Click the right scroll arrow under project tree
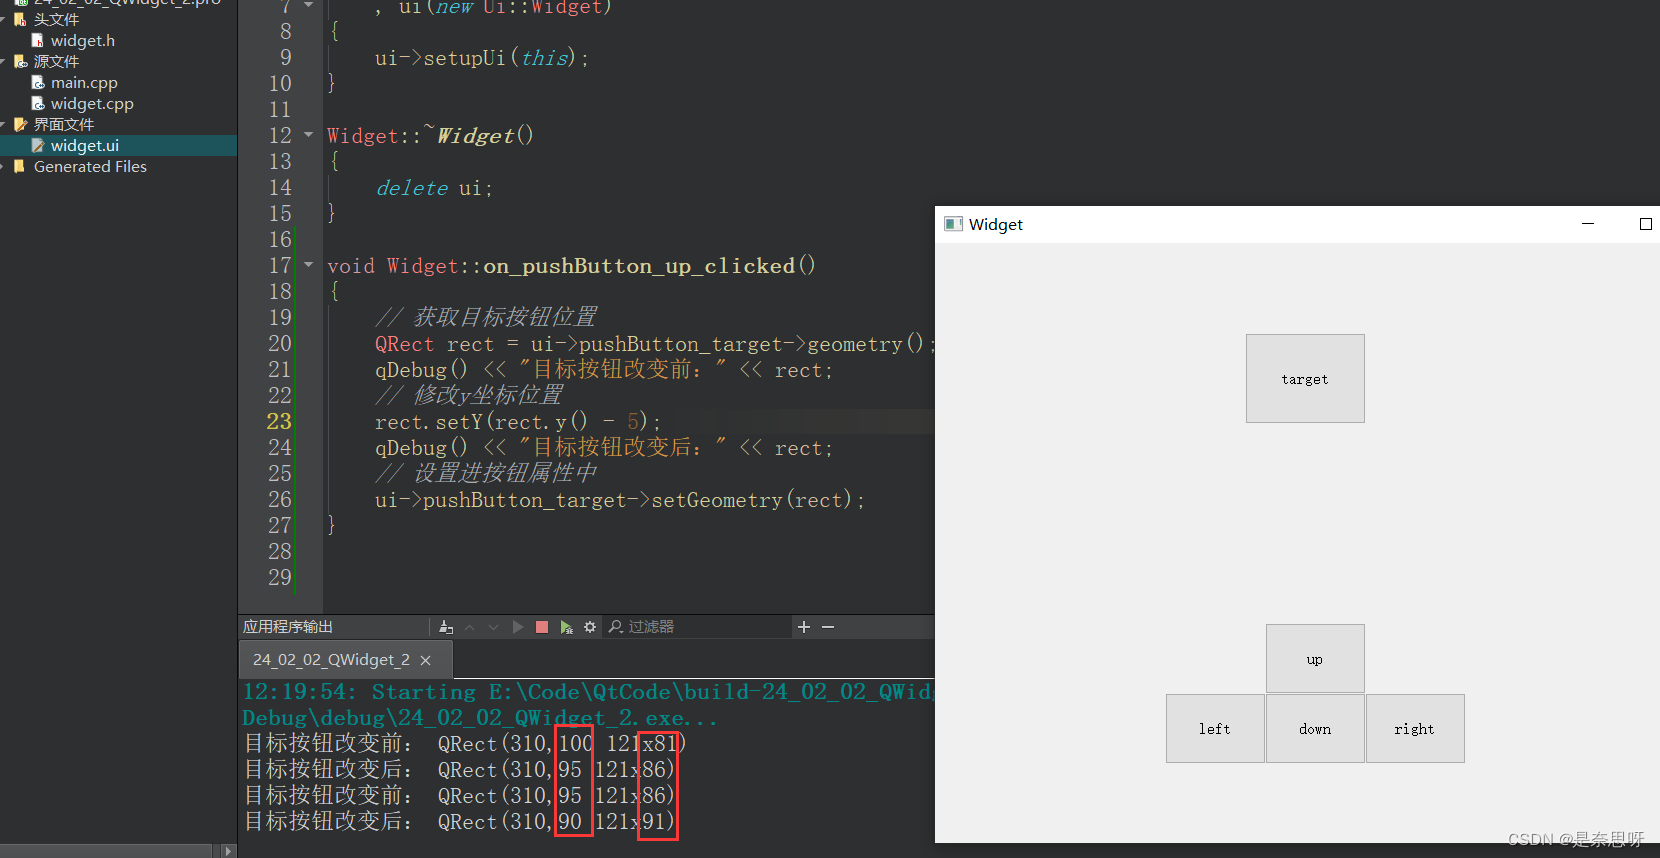 pos(228,851)
